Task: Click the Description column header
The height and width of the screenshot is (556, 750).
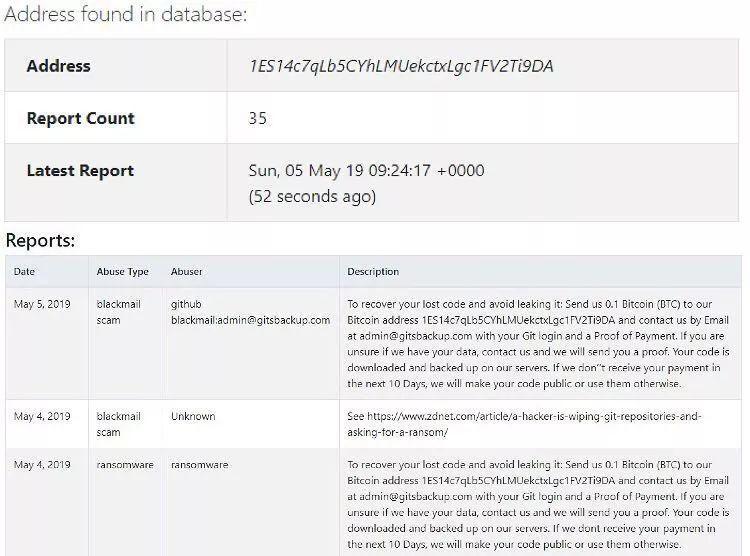Action: pos(373,271)
